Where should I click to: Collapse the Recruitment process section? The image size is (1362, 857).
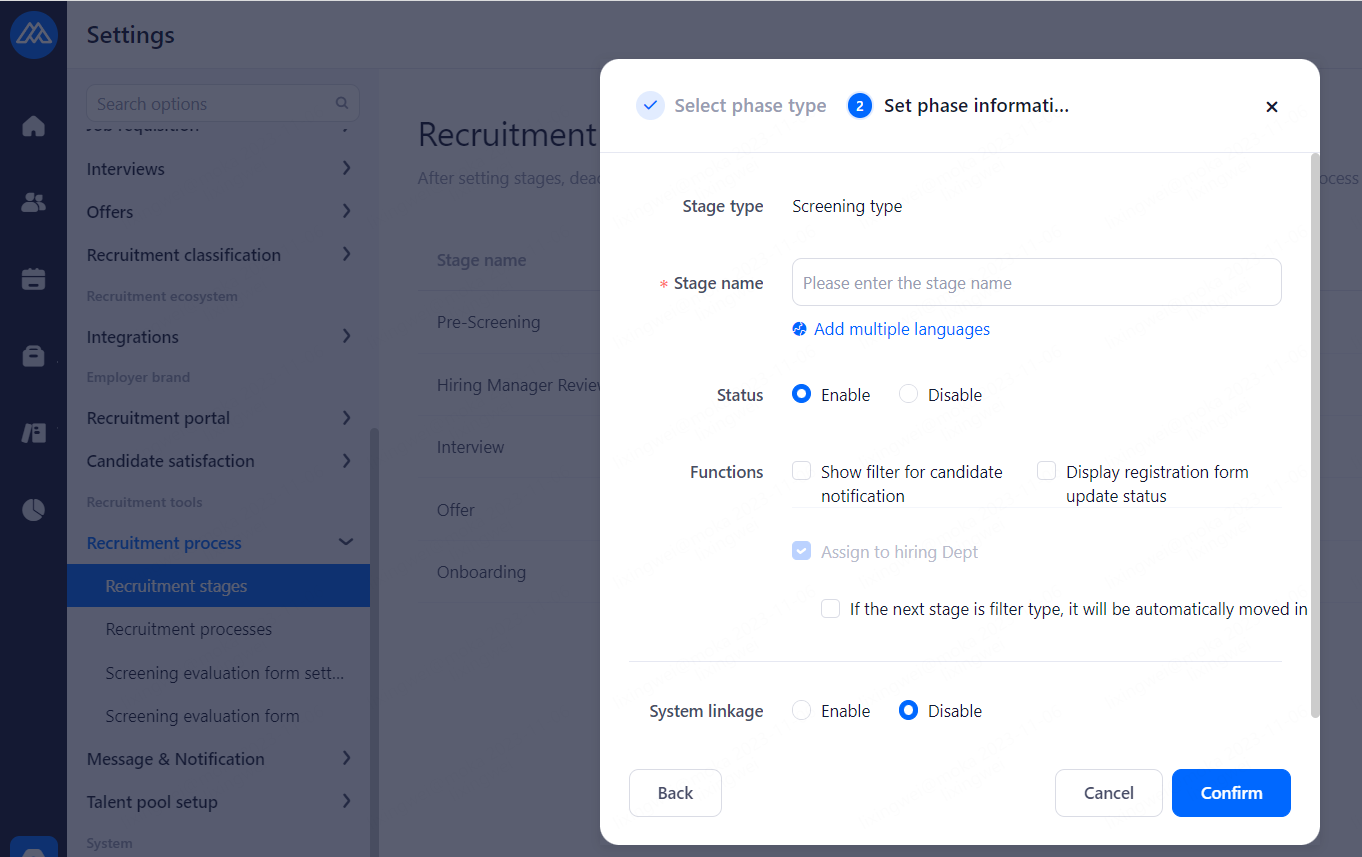click(346, 542)
